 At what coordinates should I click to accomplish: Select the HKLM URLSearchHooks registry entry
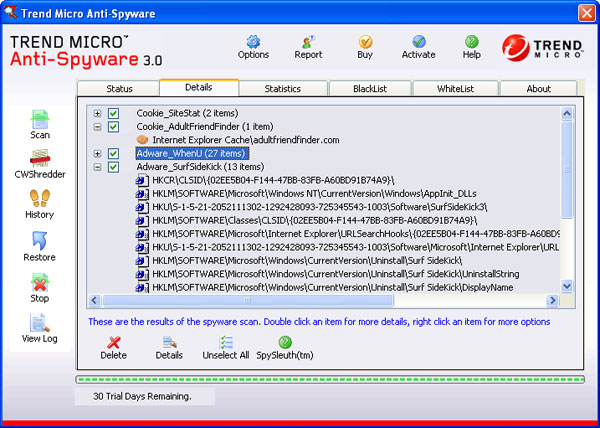coord(356,234)
